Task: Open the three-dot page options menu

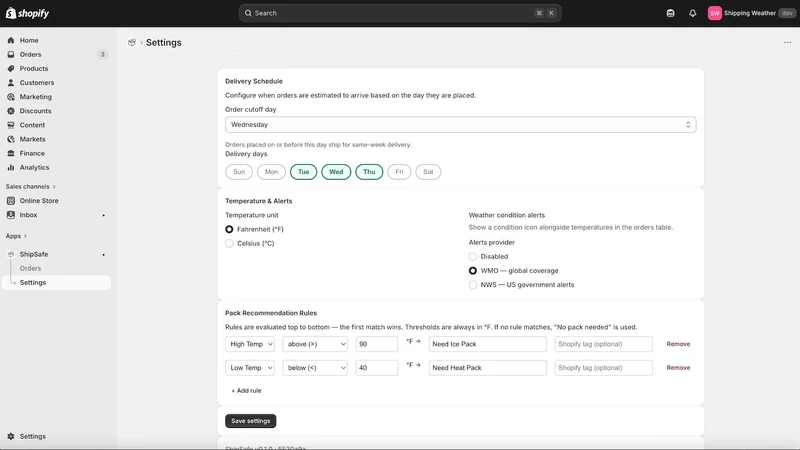Action: click(787, 42)
